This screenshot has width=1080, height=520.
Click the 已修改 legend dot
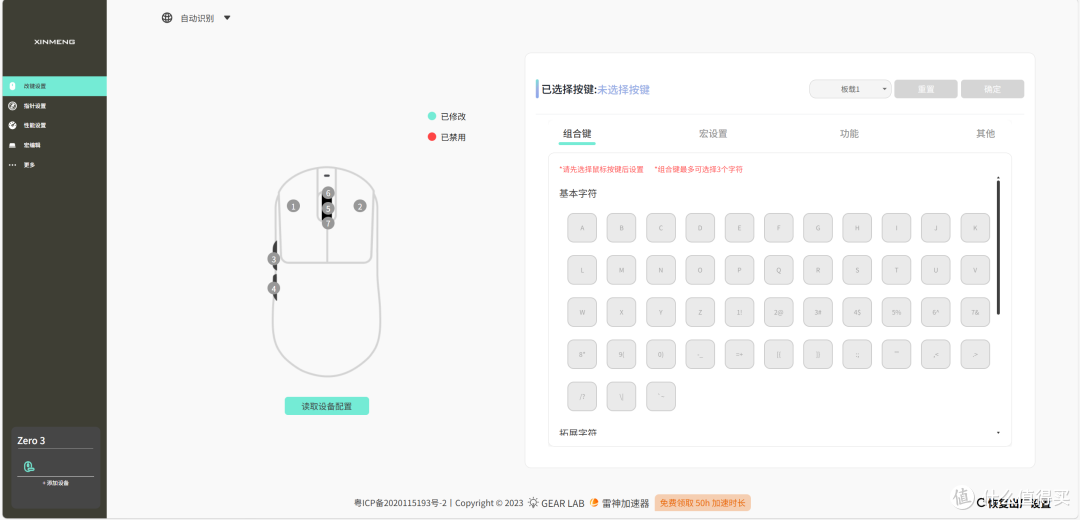click(432, 116)
